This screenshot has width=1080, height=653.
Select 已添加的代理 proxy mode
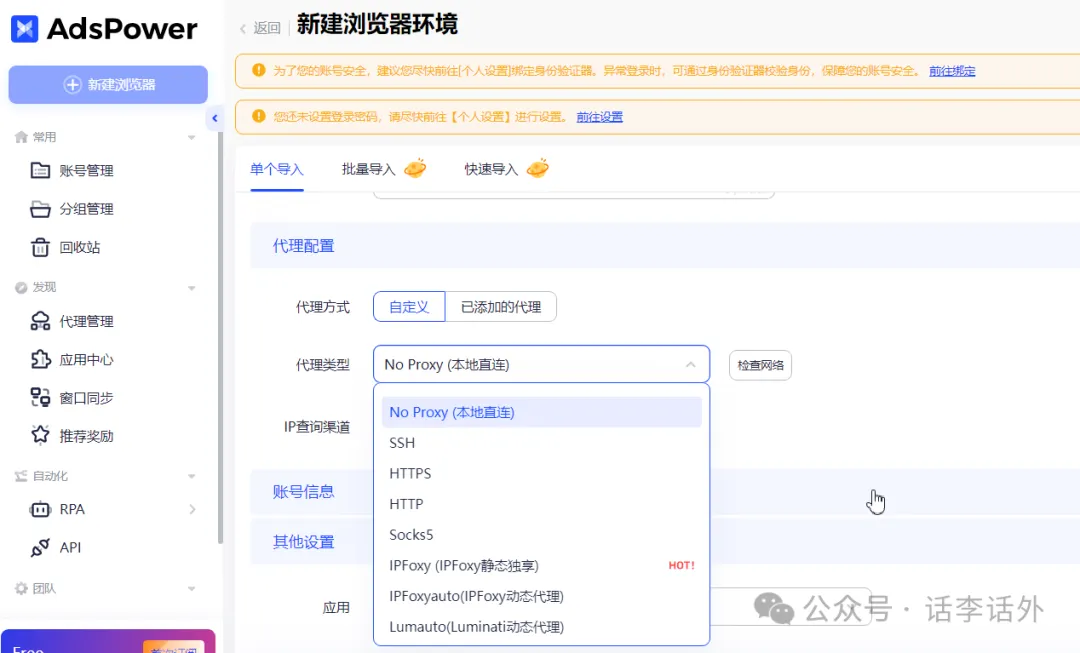501,307
